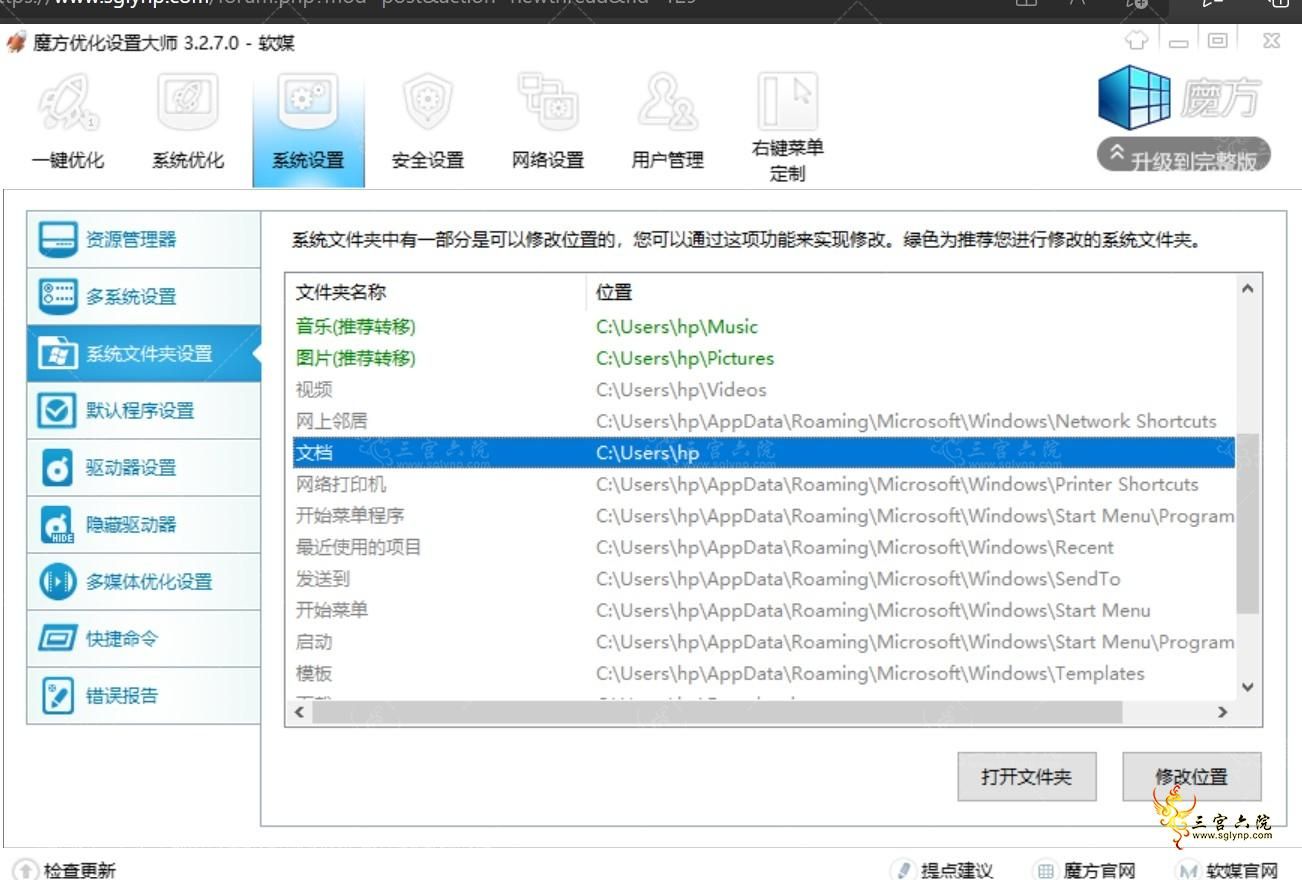Select the 启动 row
1302x880 pixels.
tap(763, 642)
